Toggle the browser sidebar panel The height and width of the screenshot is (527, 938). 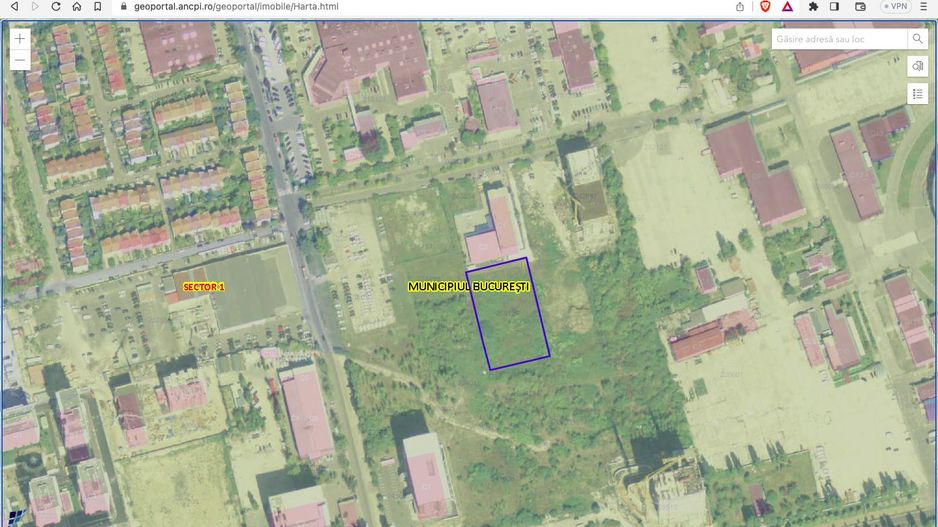(x=835, y=6)
